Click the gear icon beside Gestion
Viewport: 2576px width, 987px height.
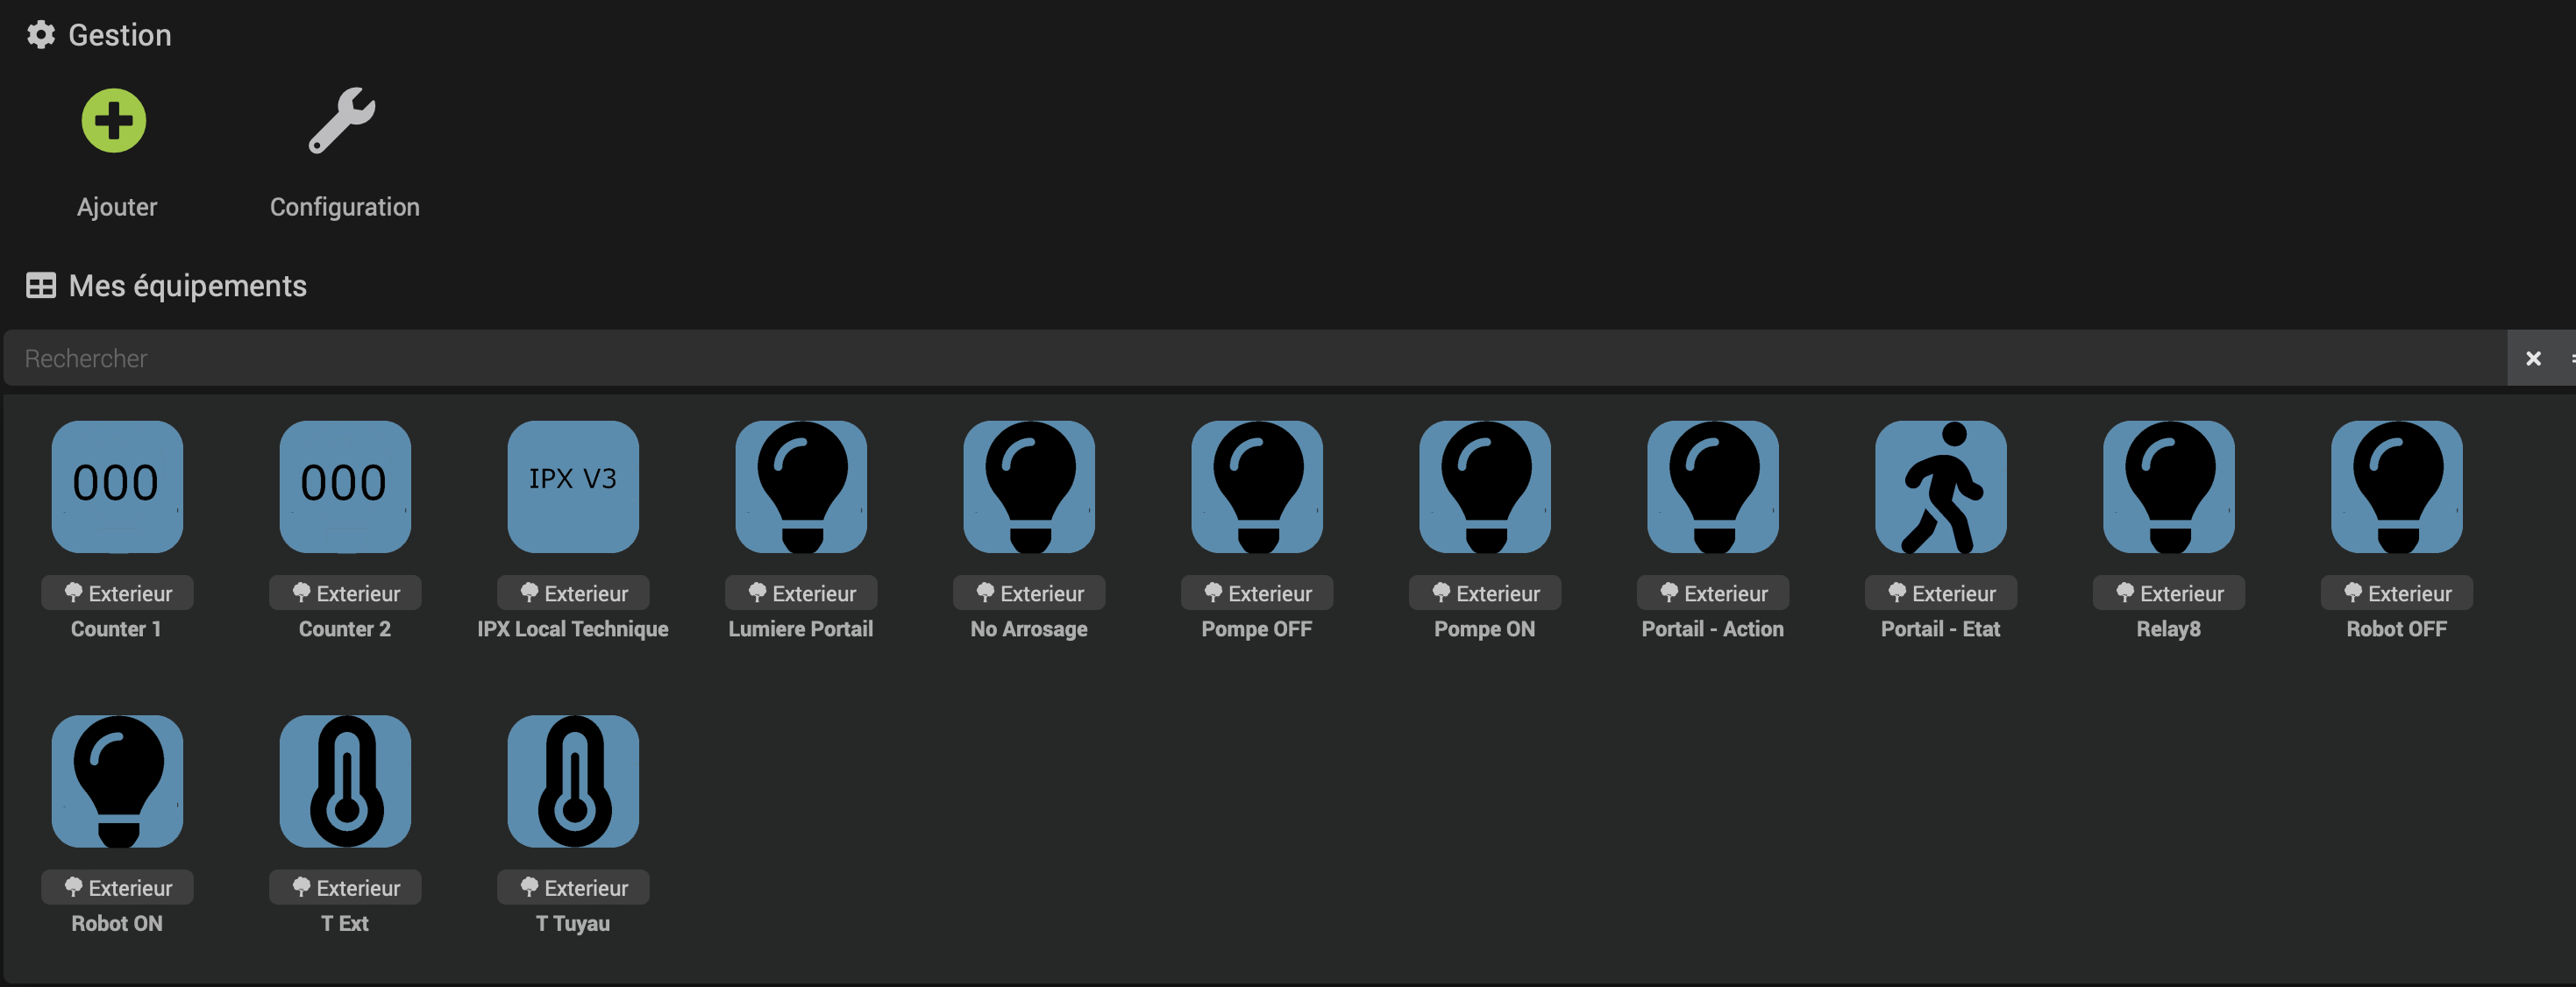[41, 34]
